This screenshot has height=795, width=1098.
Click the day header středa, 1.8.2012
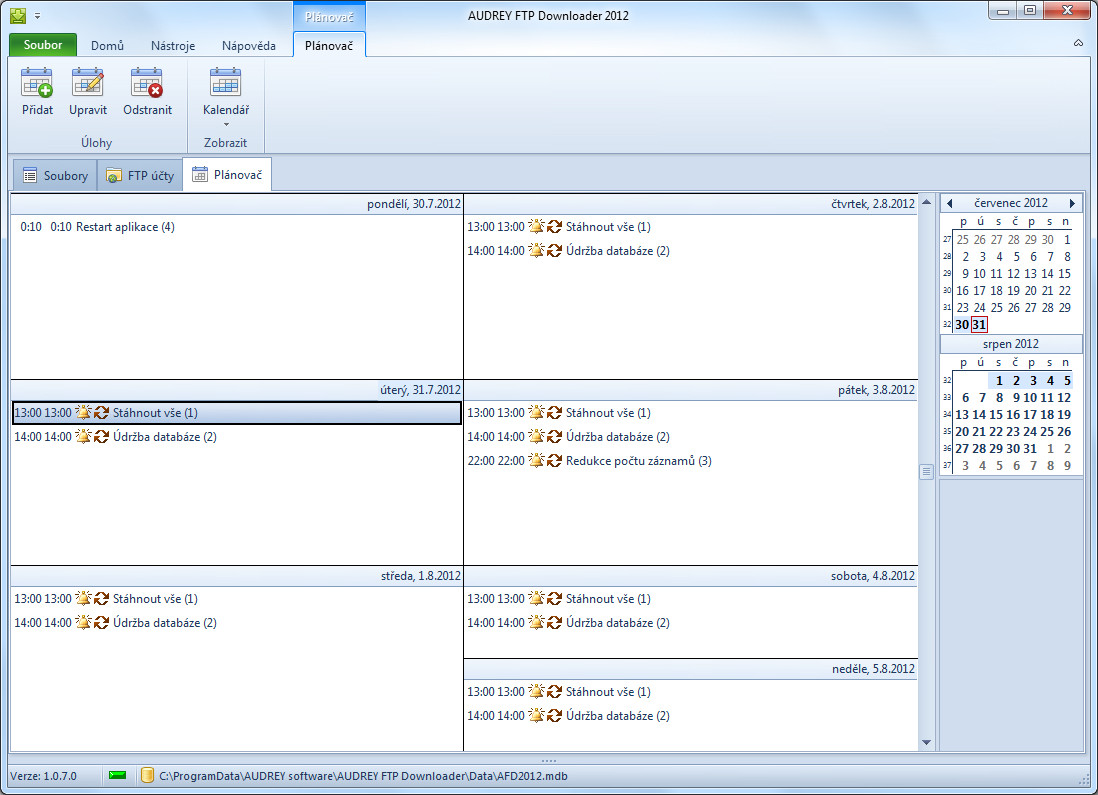237,576
